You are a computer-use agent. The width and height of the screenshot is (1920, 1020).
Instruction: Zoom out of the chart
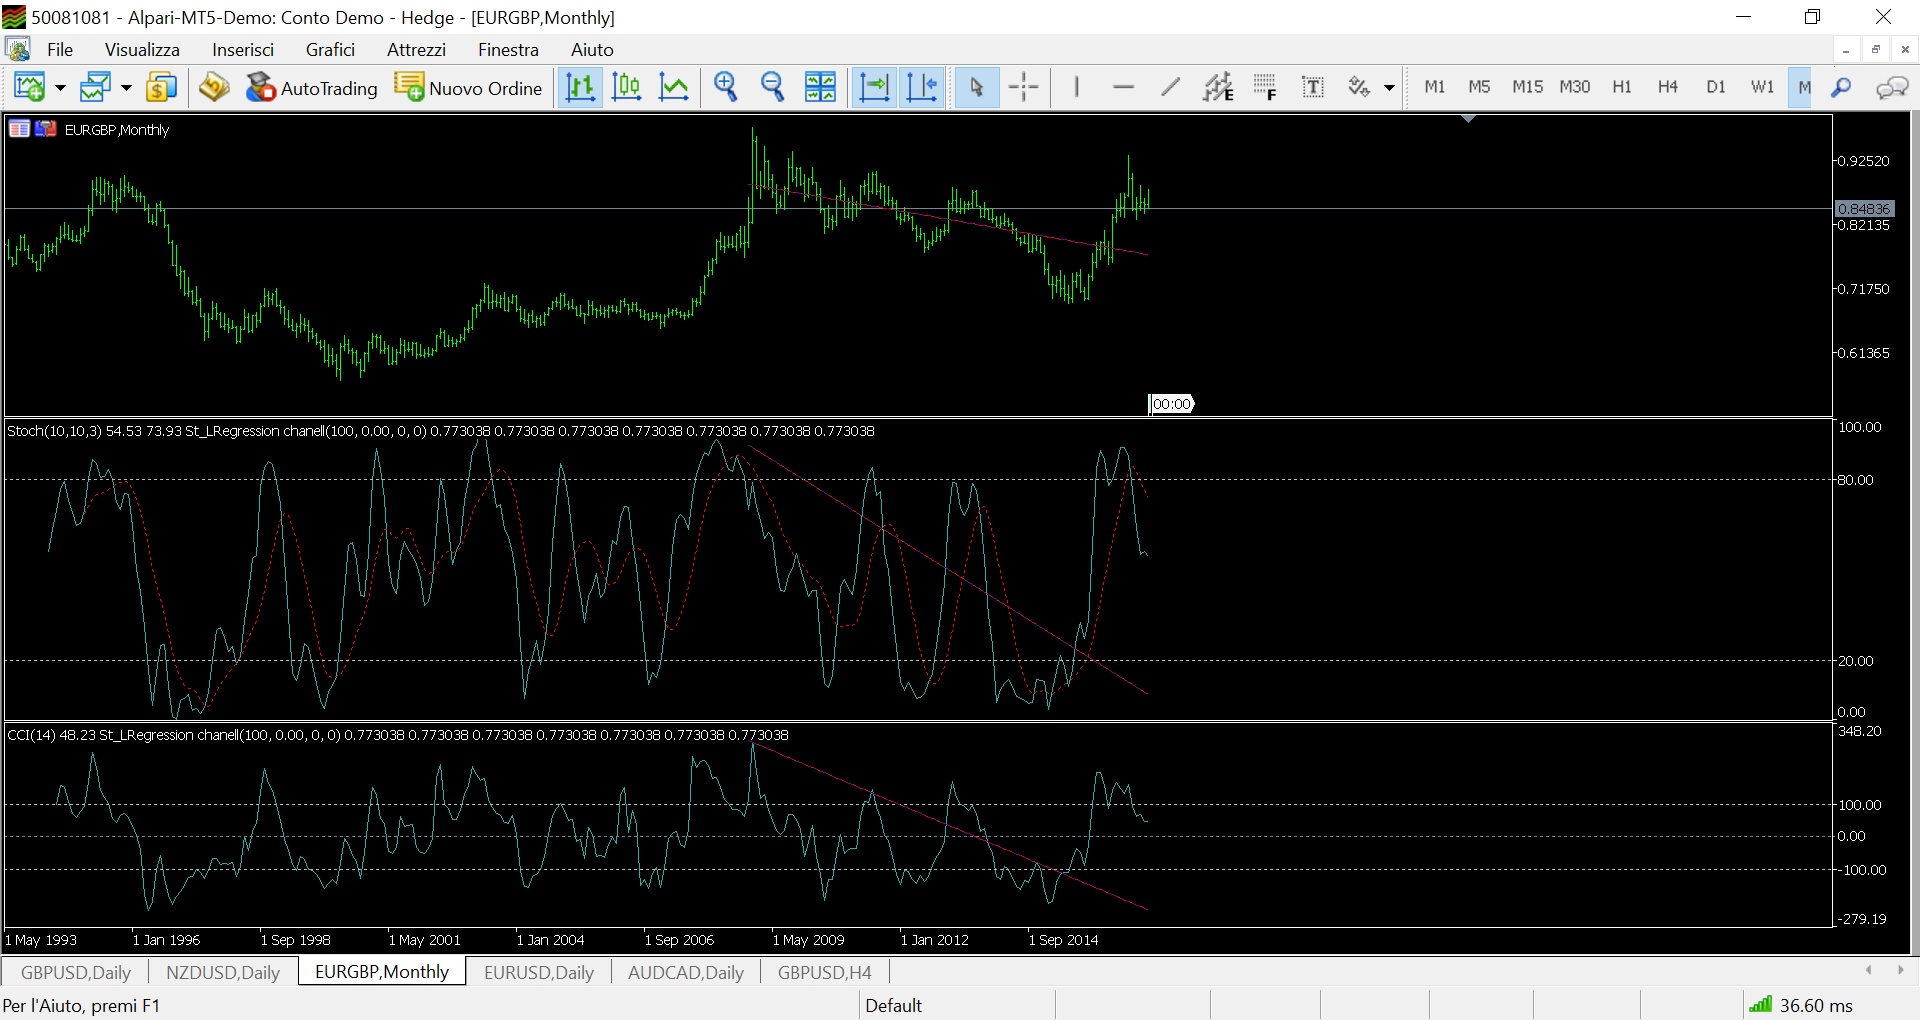(772, 88)
